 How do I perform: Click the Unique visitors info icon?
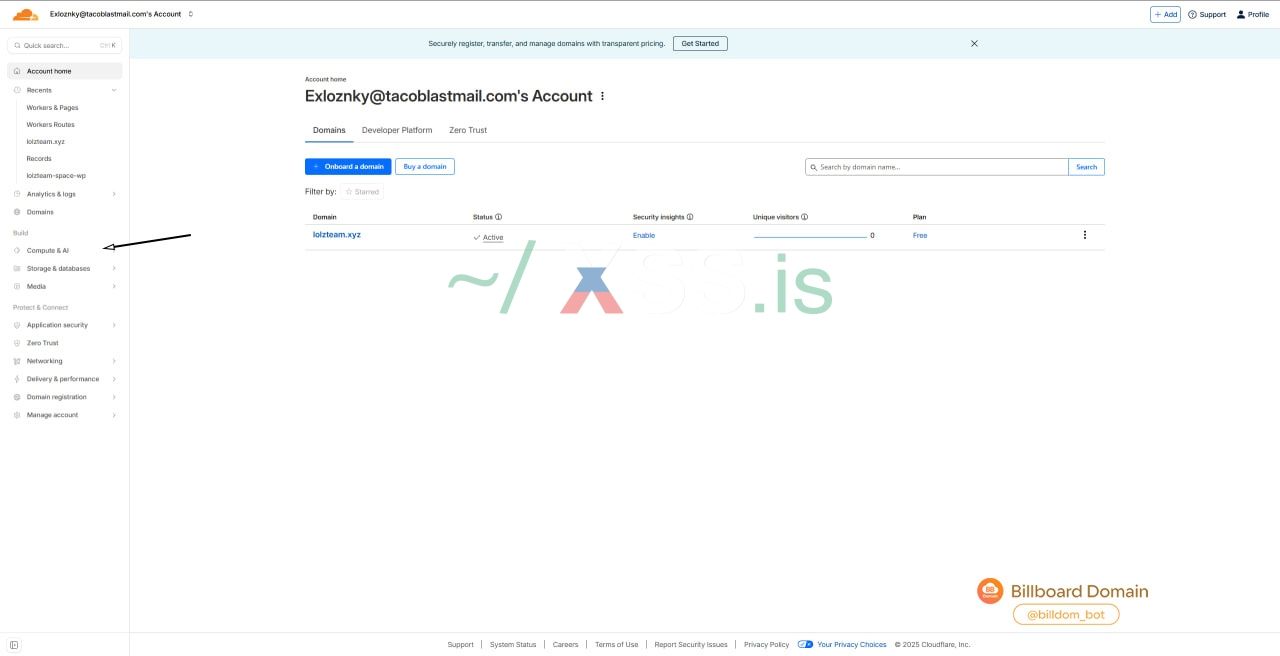click(x=805, y=217)
